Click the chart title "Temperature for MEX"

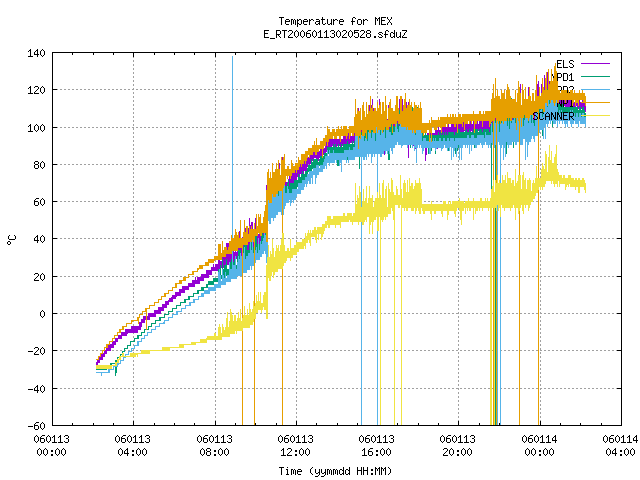(x=336, y=21)
